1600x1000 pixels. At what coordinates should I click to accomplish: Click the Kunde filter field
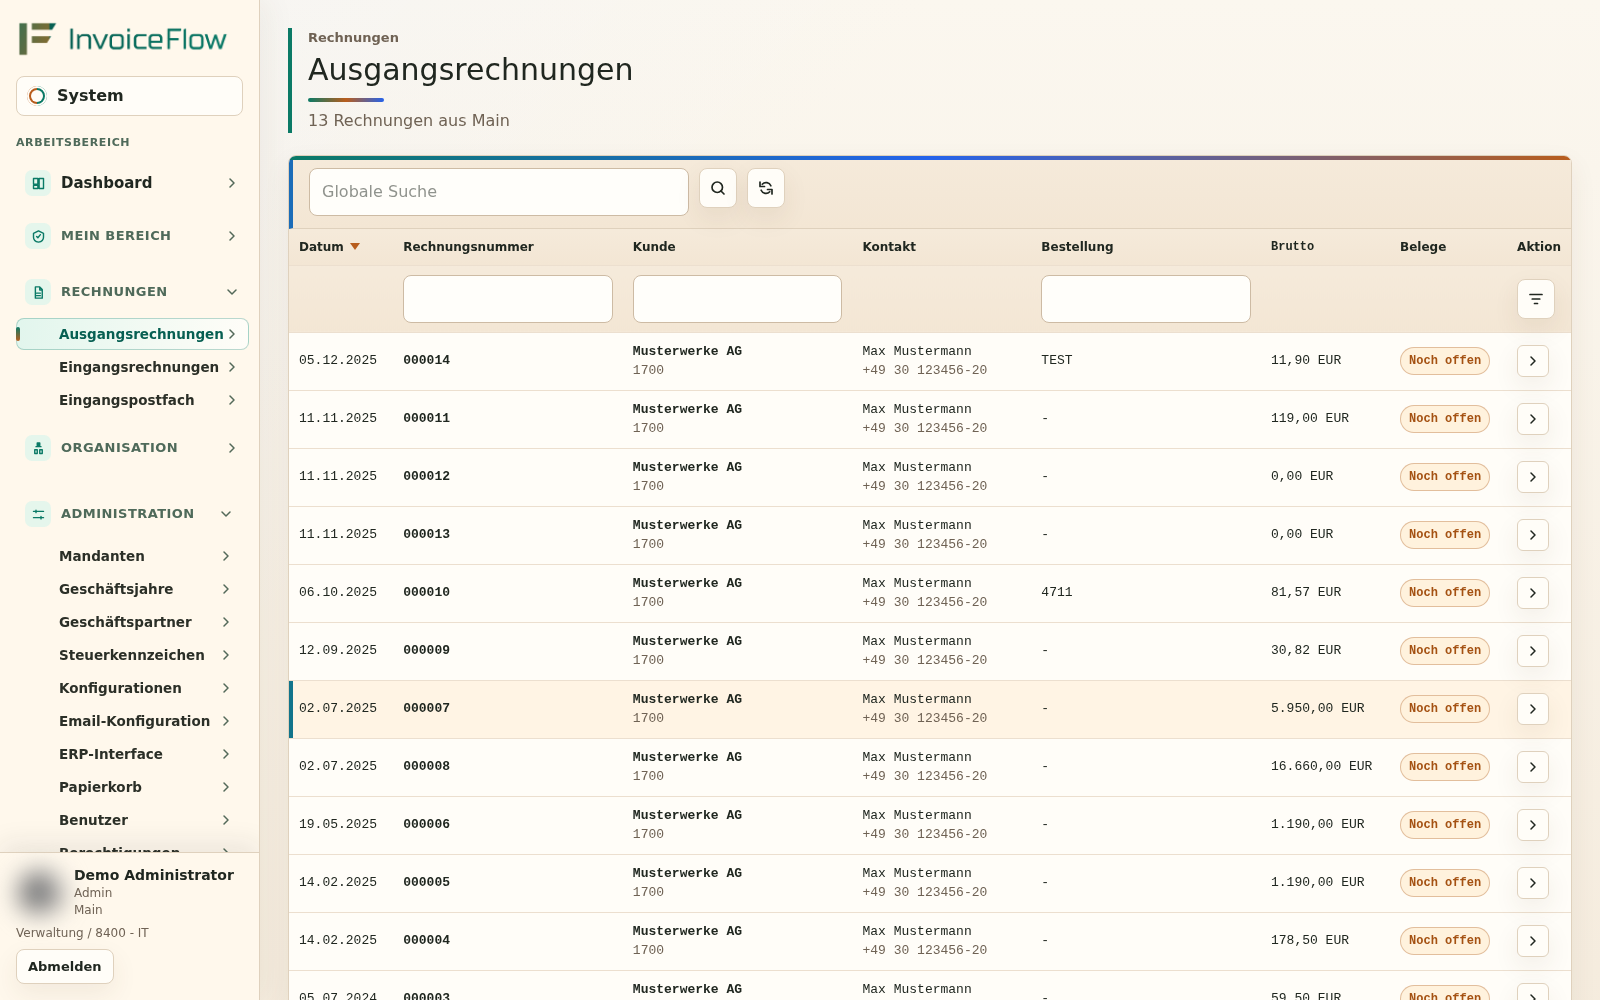click(x=737, y=299)
